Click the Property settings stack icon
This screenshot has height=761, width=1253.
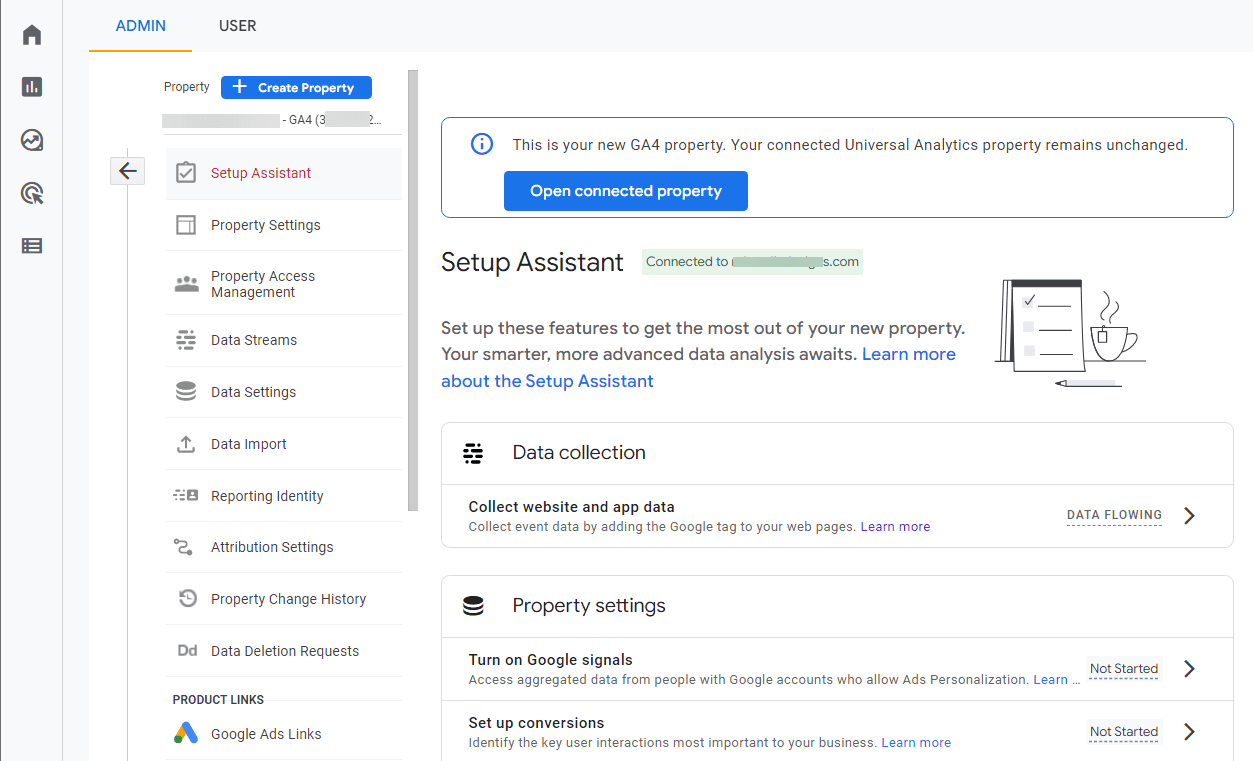473,606
